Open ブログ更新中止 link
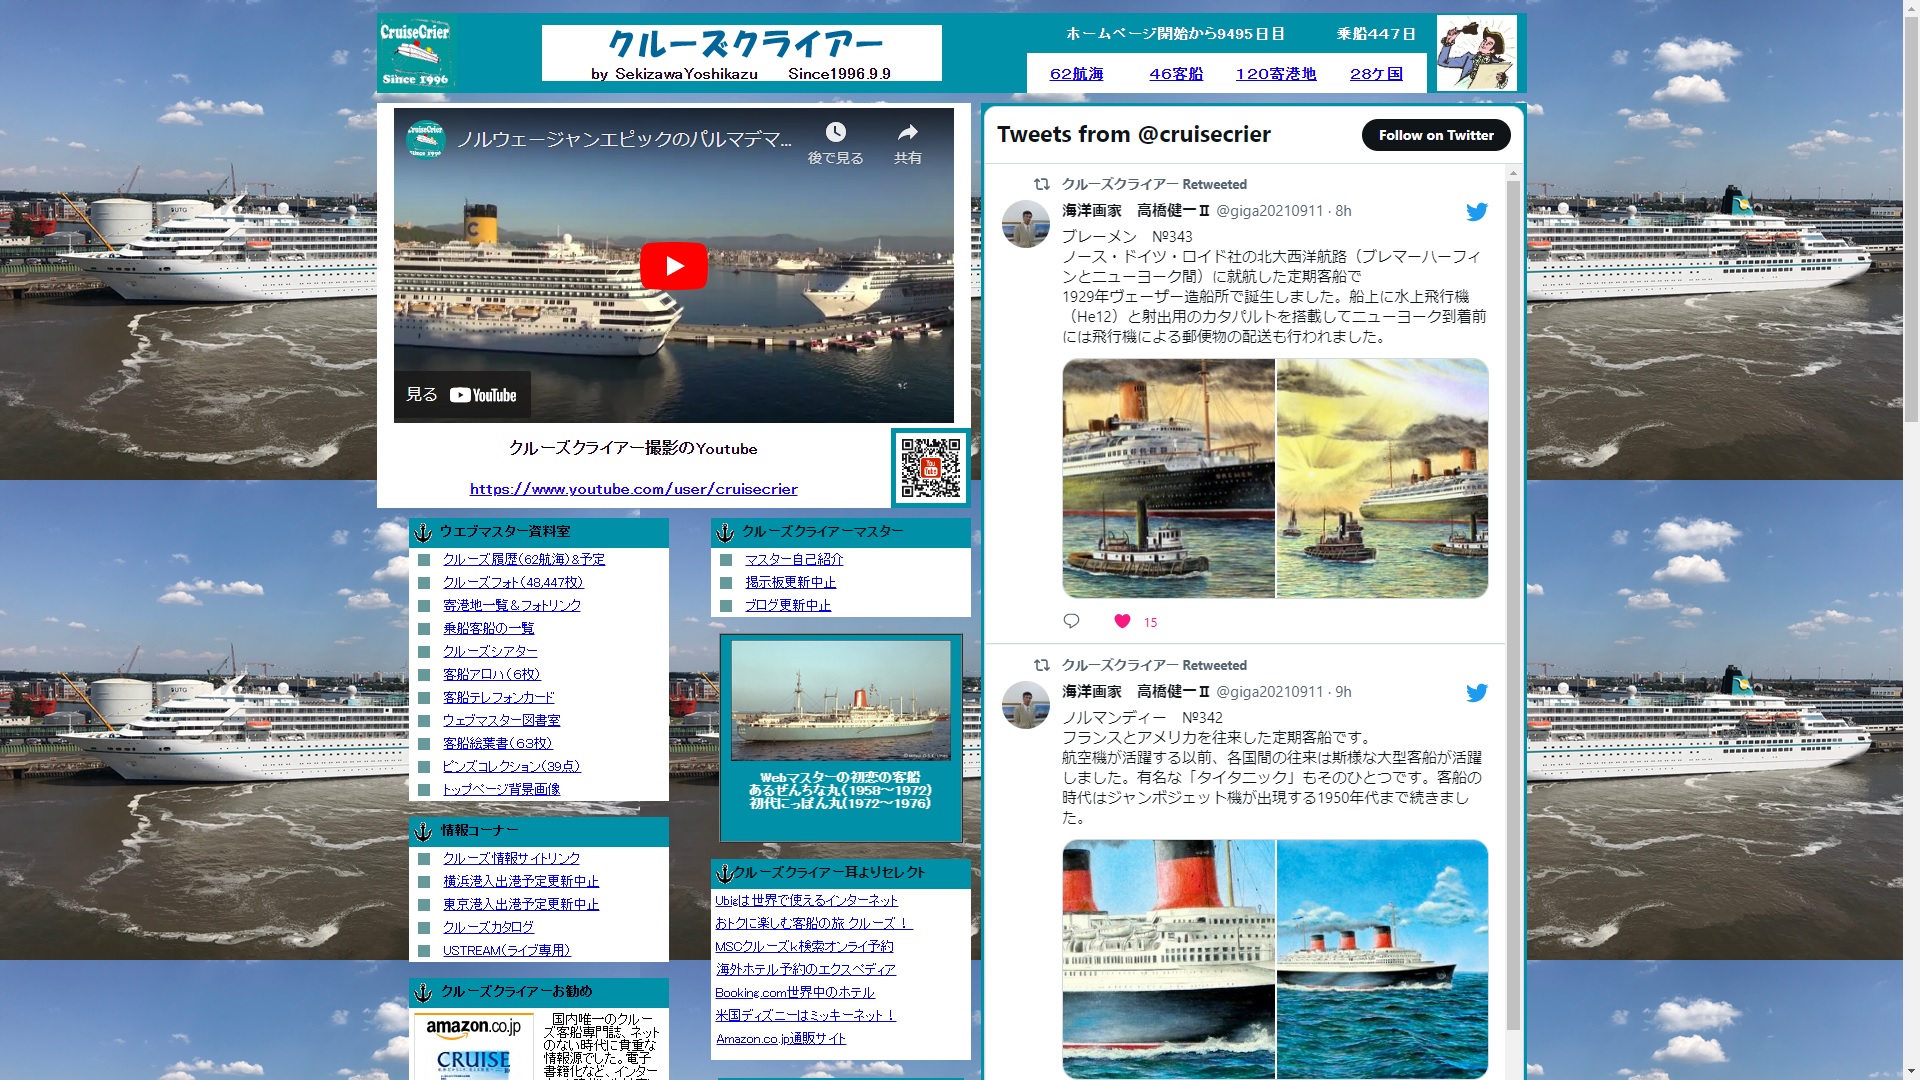This screenshot has width=1920, height=1080. point(788,605)
